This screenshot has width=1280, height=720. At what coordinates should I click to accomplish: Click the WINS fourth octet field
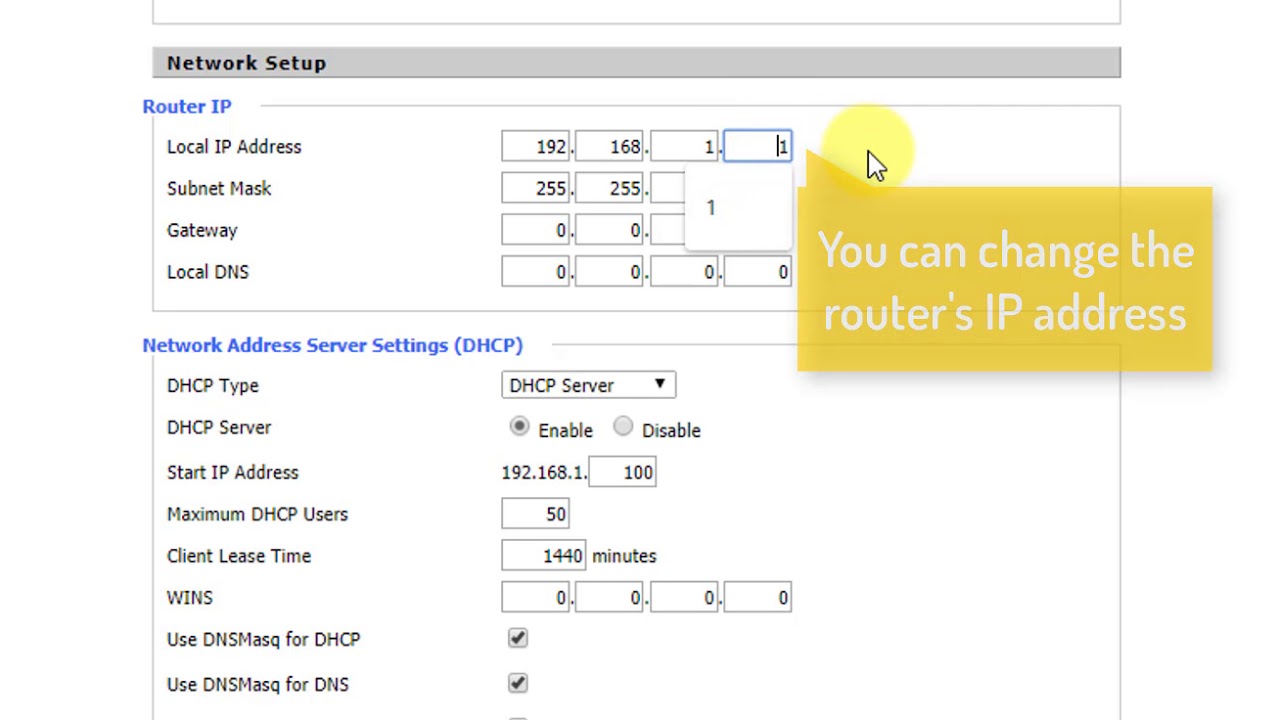pos(758,598)
